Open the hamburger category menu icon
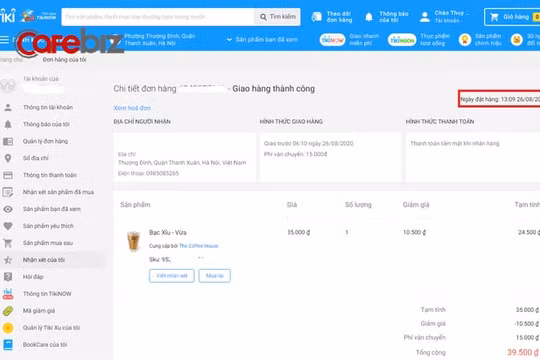The width and height of the screenshot is (540, 360). (4, 40)
